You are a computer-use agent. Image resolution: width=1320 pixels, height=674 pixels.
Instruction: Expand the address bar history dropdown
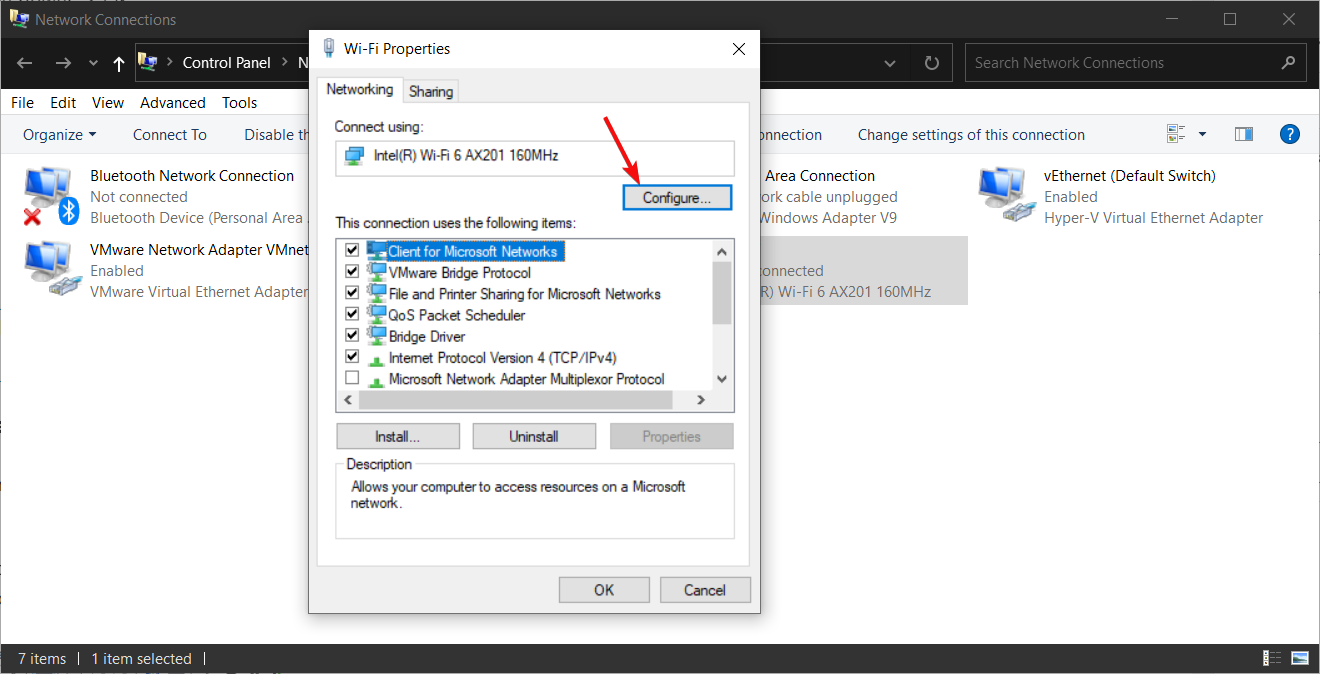[890, 63]
